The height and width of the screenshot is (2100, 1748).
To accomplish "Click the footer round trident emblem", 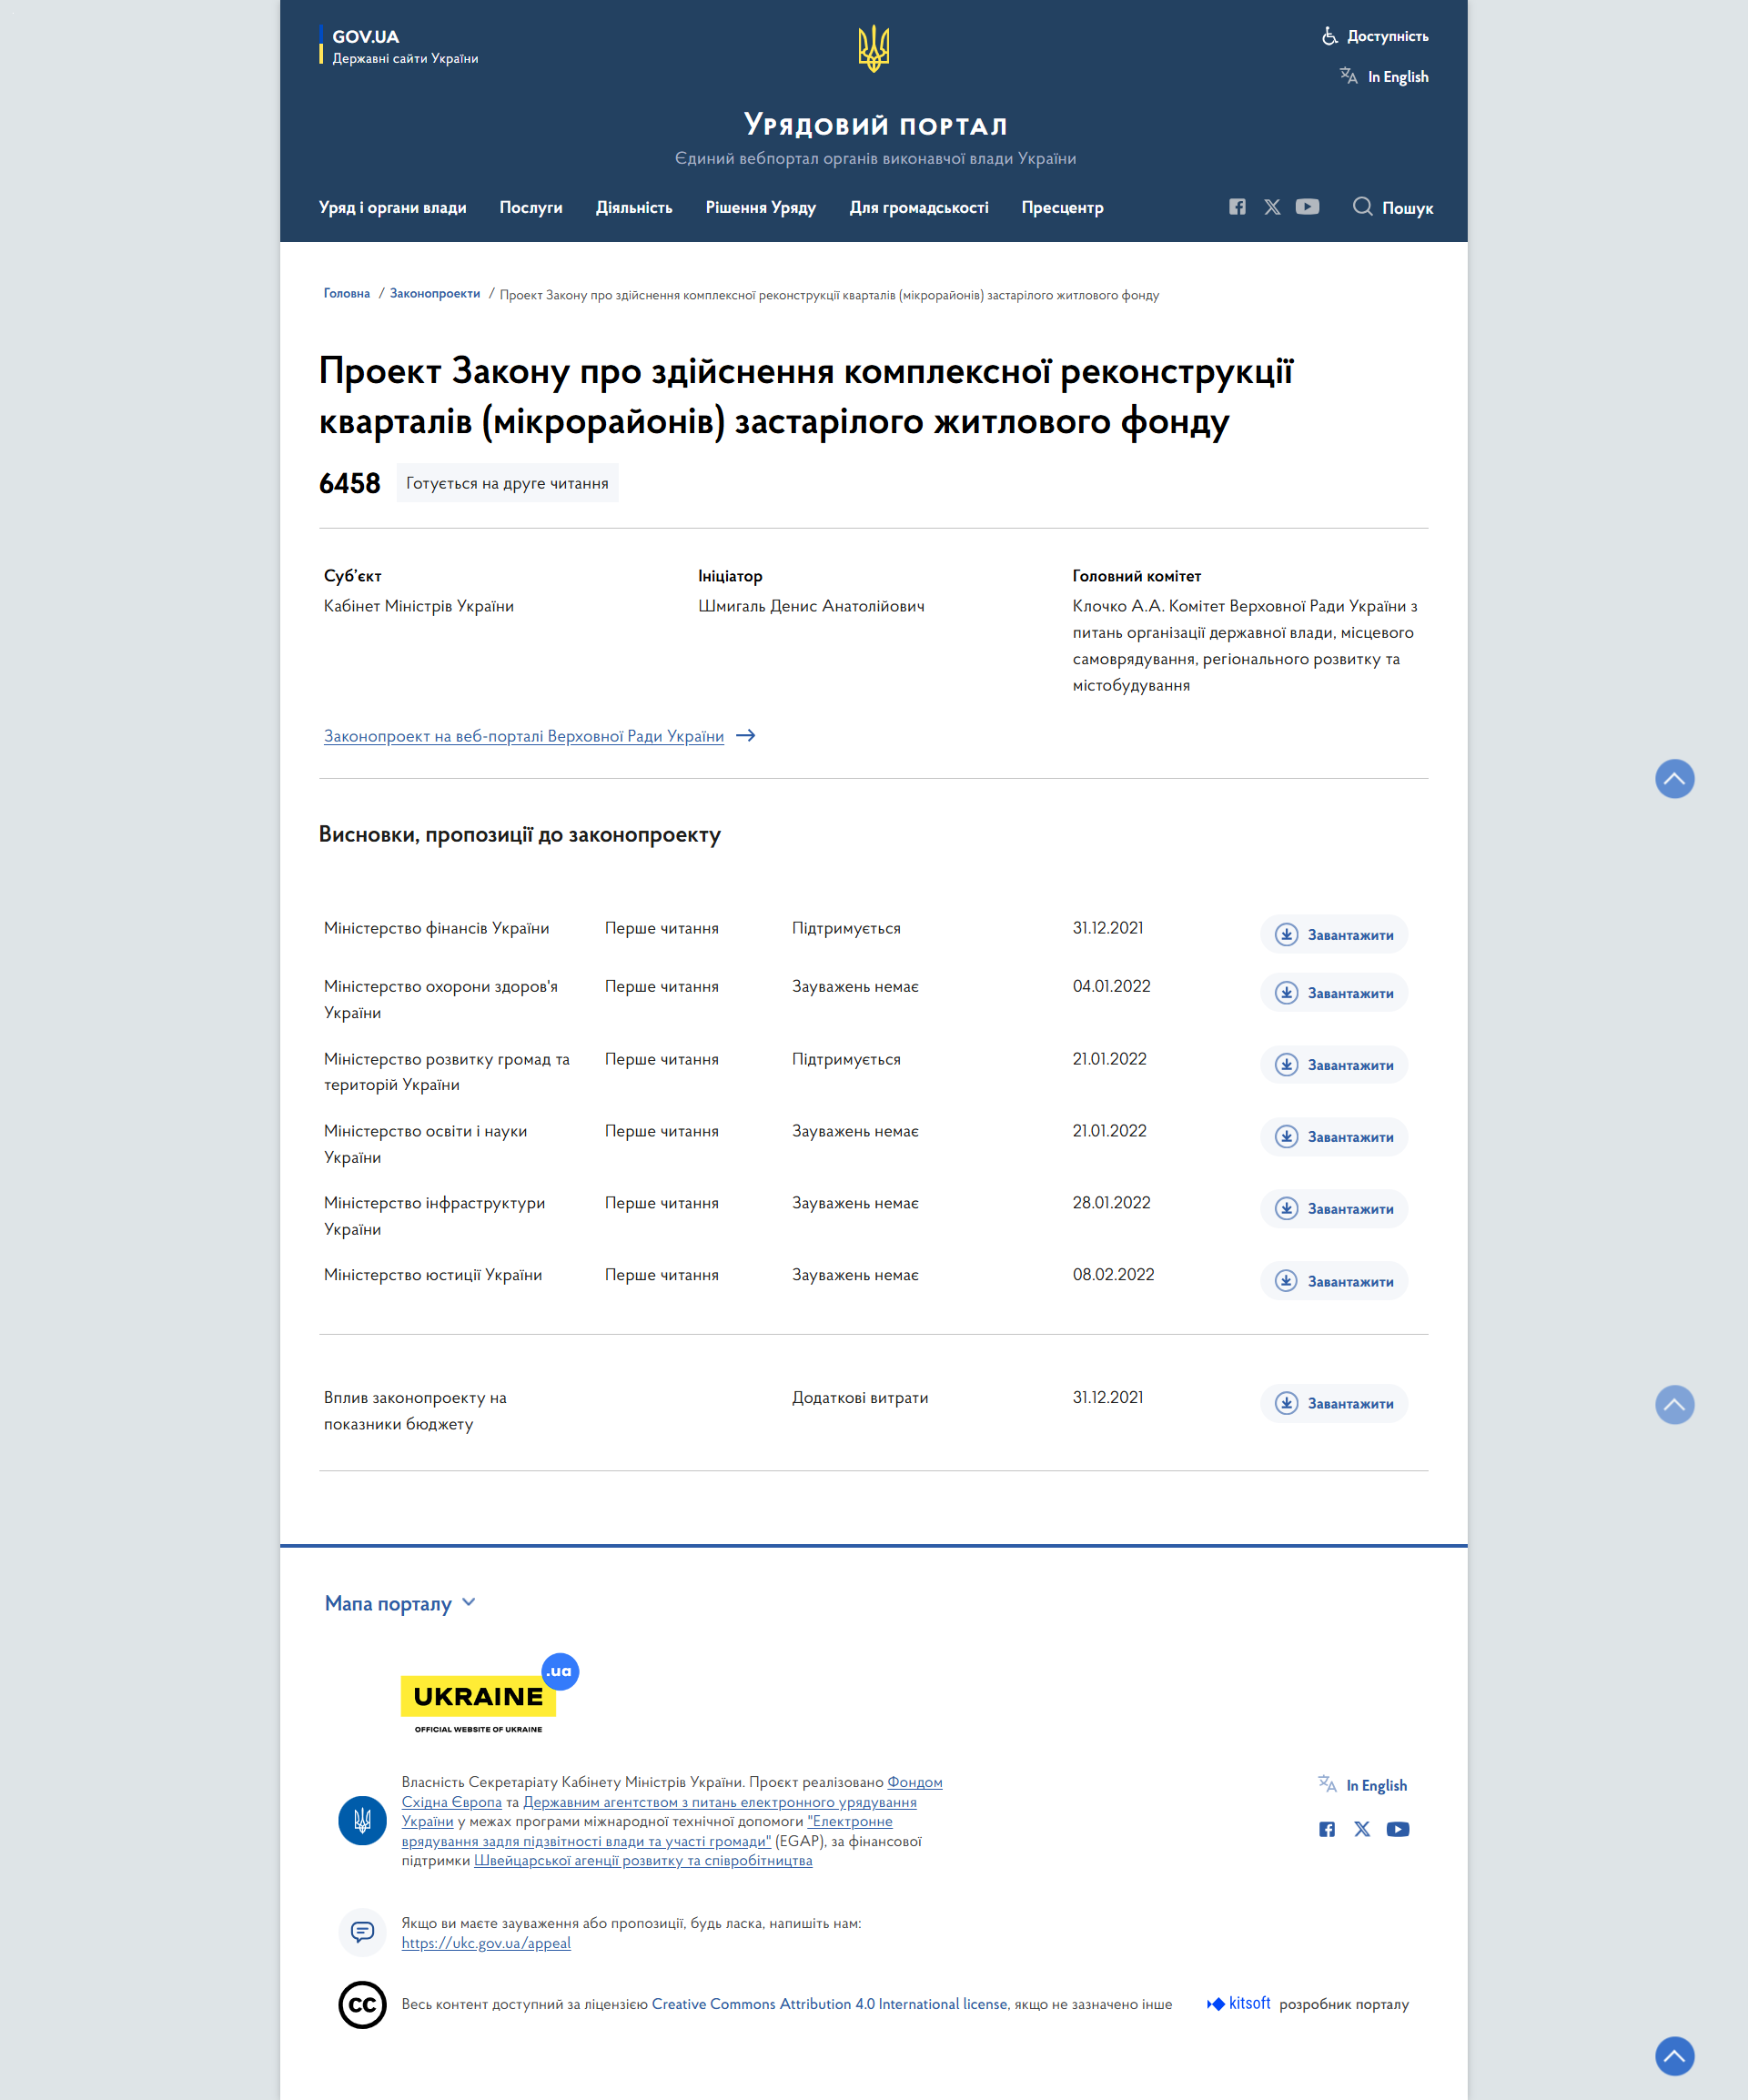I will [x=362, y=1821].
